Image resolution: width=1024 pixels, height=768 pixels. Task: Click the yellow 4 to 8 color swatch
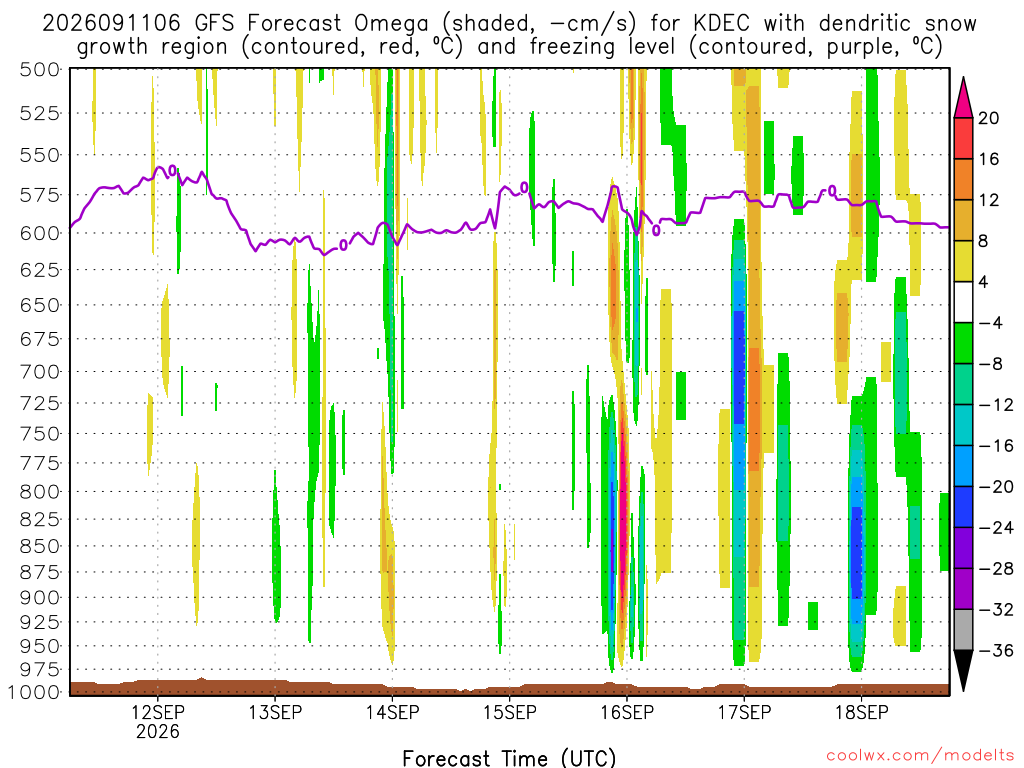tap(963, 261)
